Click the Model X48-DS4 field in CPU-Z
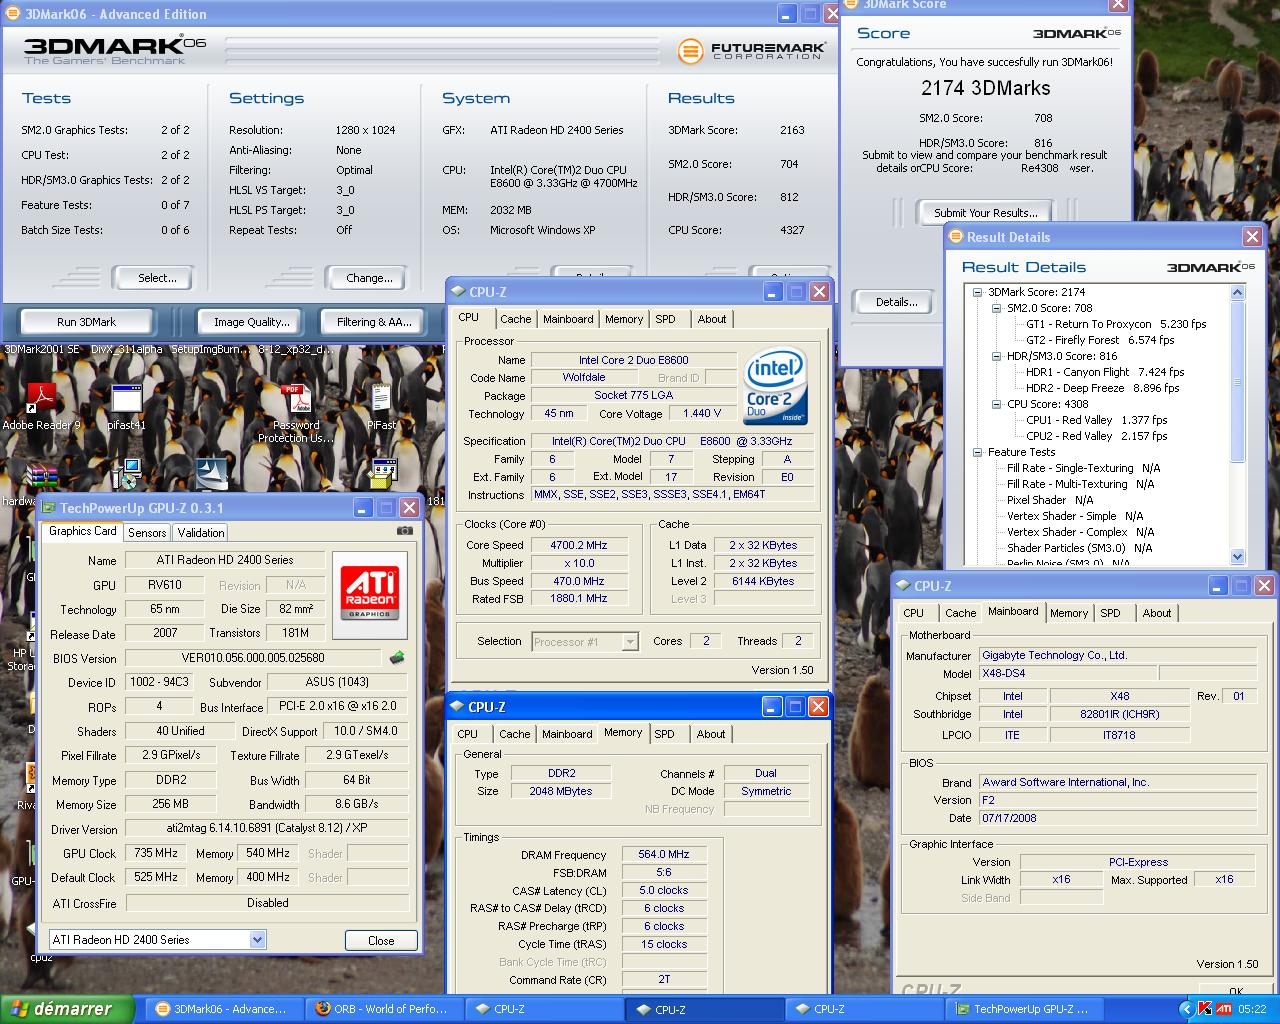The image size is (1280, 1024). [1068, 674]
